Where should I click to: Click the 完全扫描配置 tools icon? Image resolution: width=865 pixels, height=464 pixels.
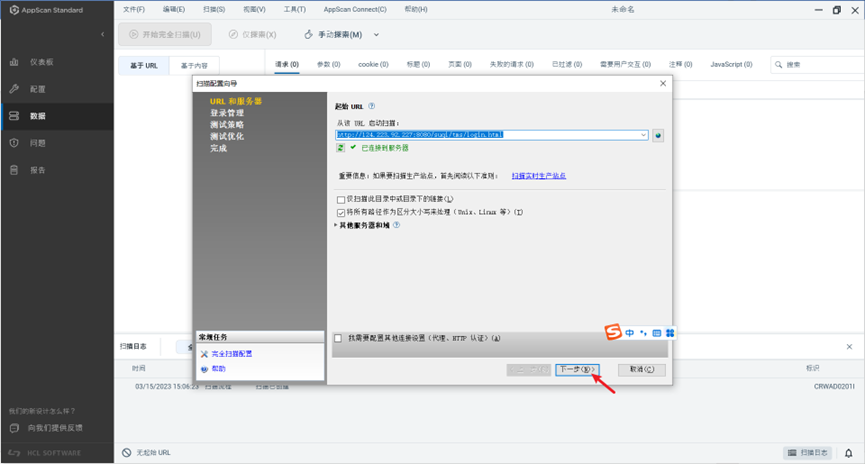(x=204, y=354)
